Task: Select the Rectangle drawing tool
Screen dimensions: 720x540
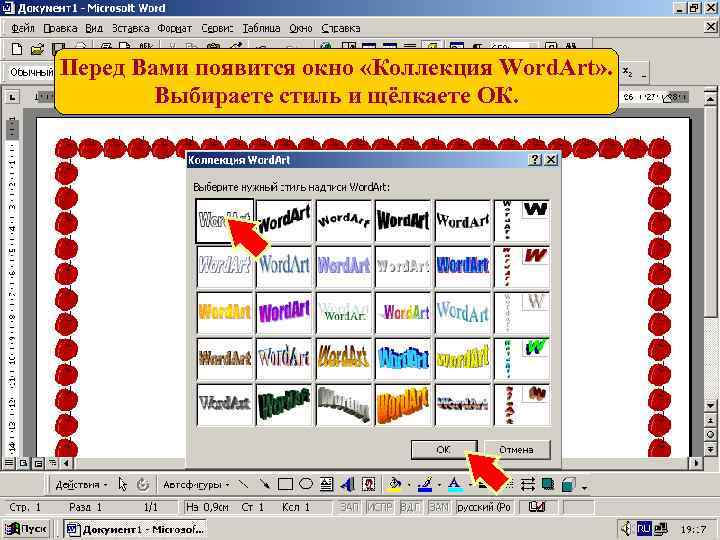Action: (285, 484)
